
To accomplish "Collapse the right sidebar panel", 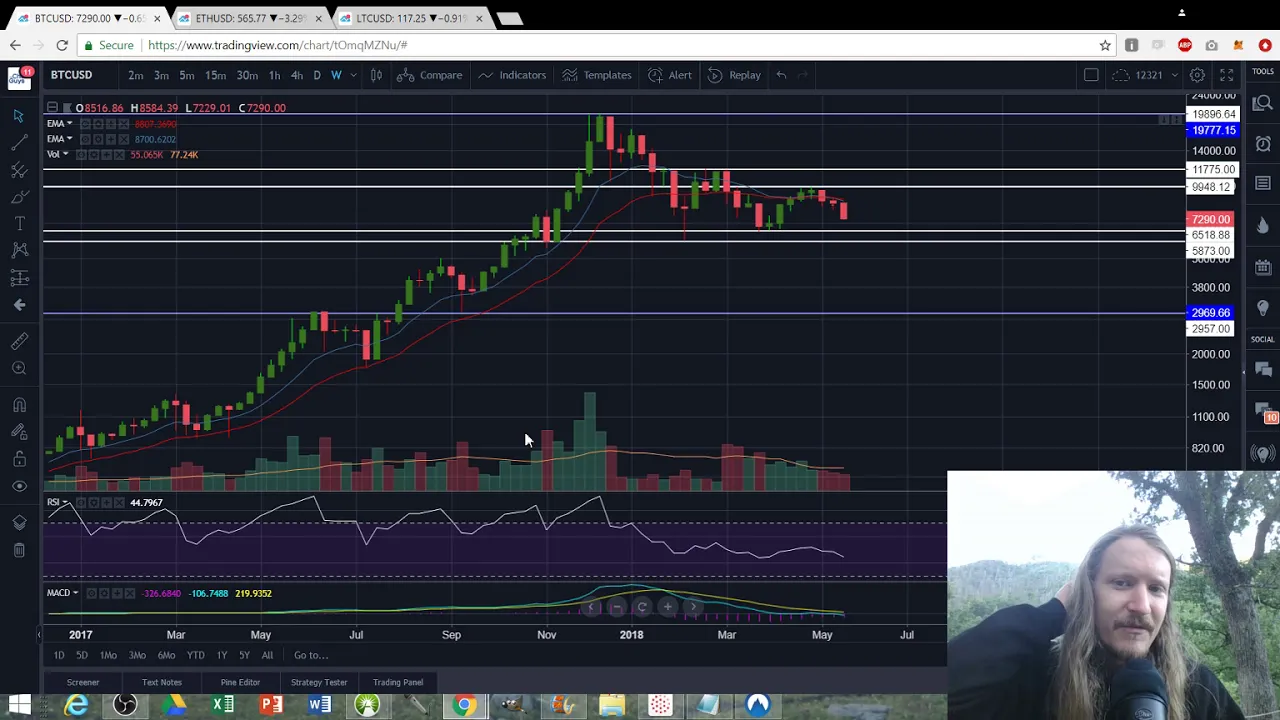I will tap(1244, 372).
